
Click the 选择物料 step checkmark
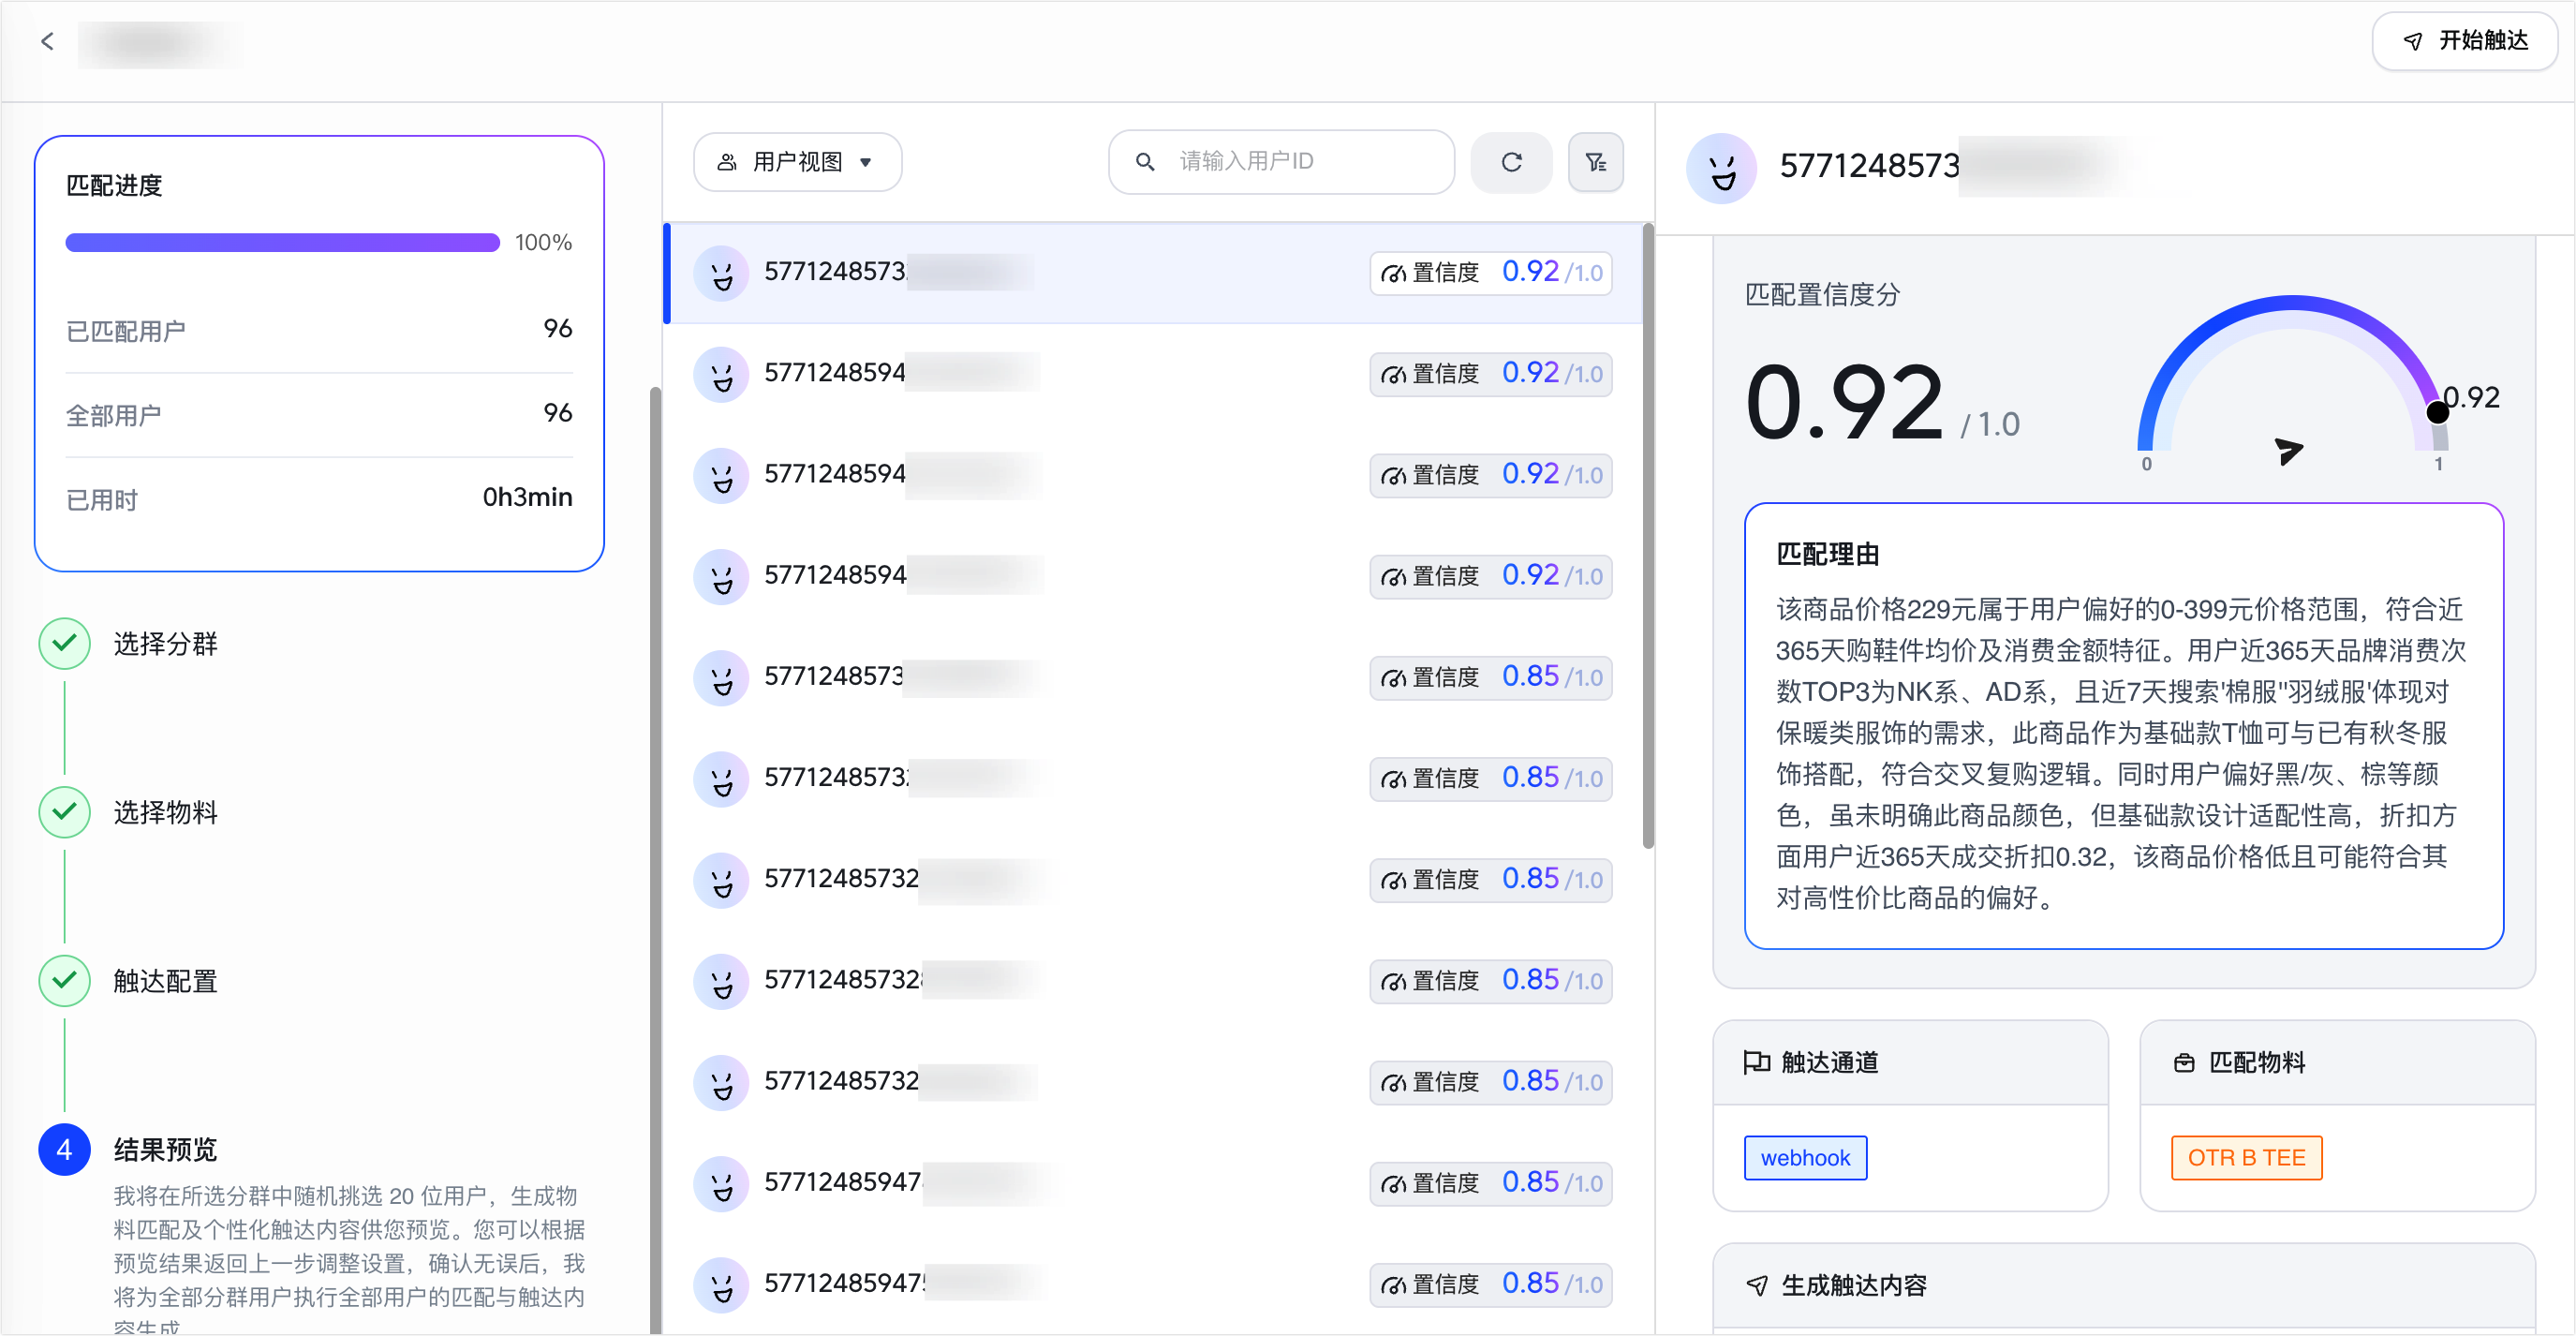click(x=64, y=811)
